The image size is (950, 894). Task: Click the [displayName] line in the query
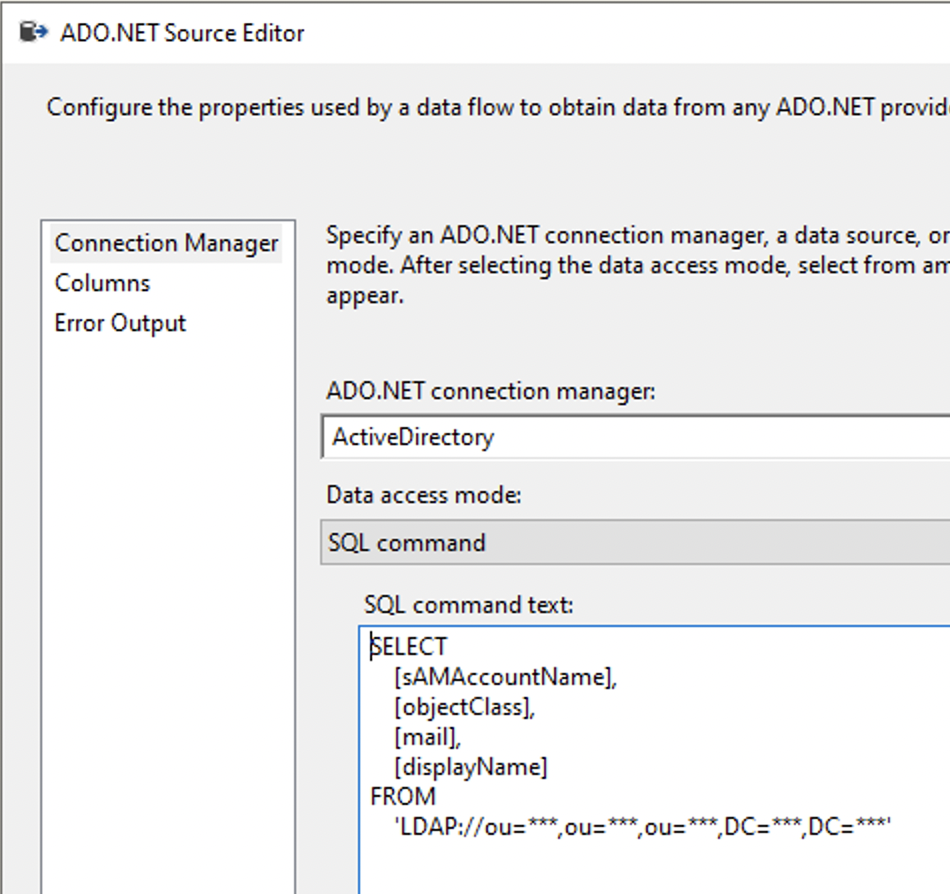(471, 767)
